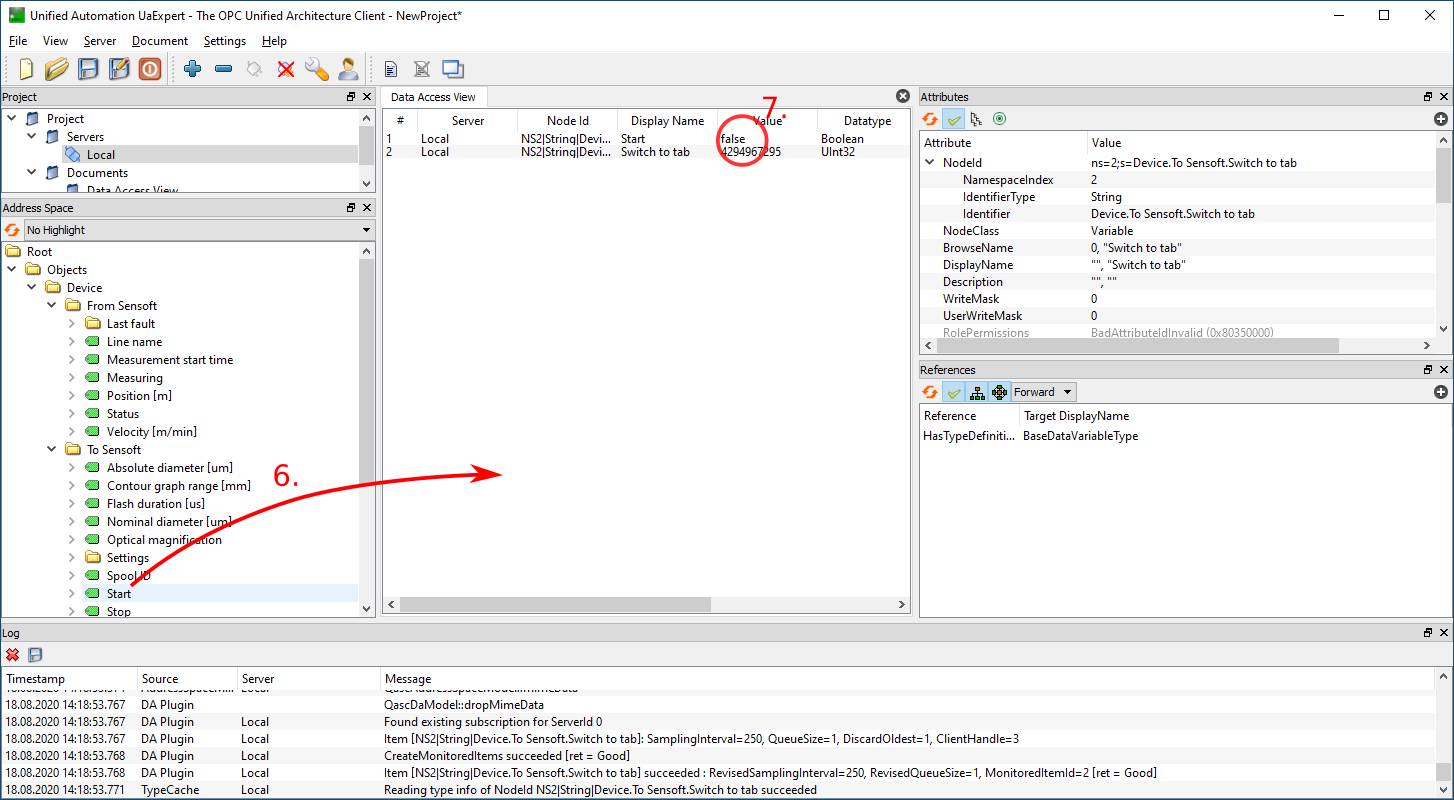Click the change user person icon
Screen dimensions: 1454x800
[x=348, y=69]
